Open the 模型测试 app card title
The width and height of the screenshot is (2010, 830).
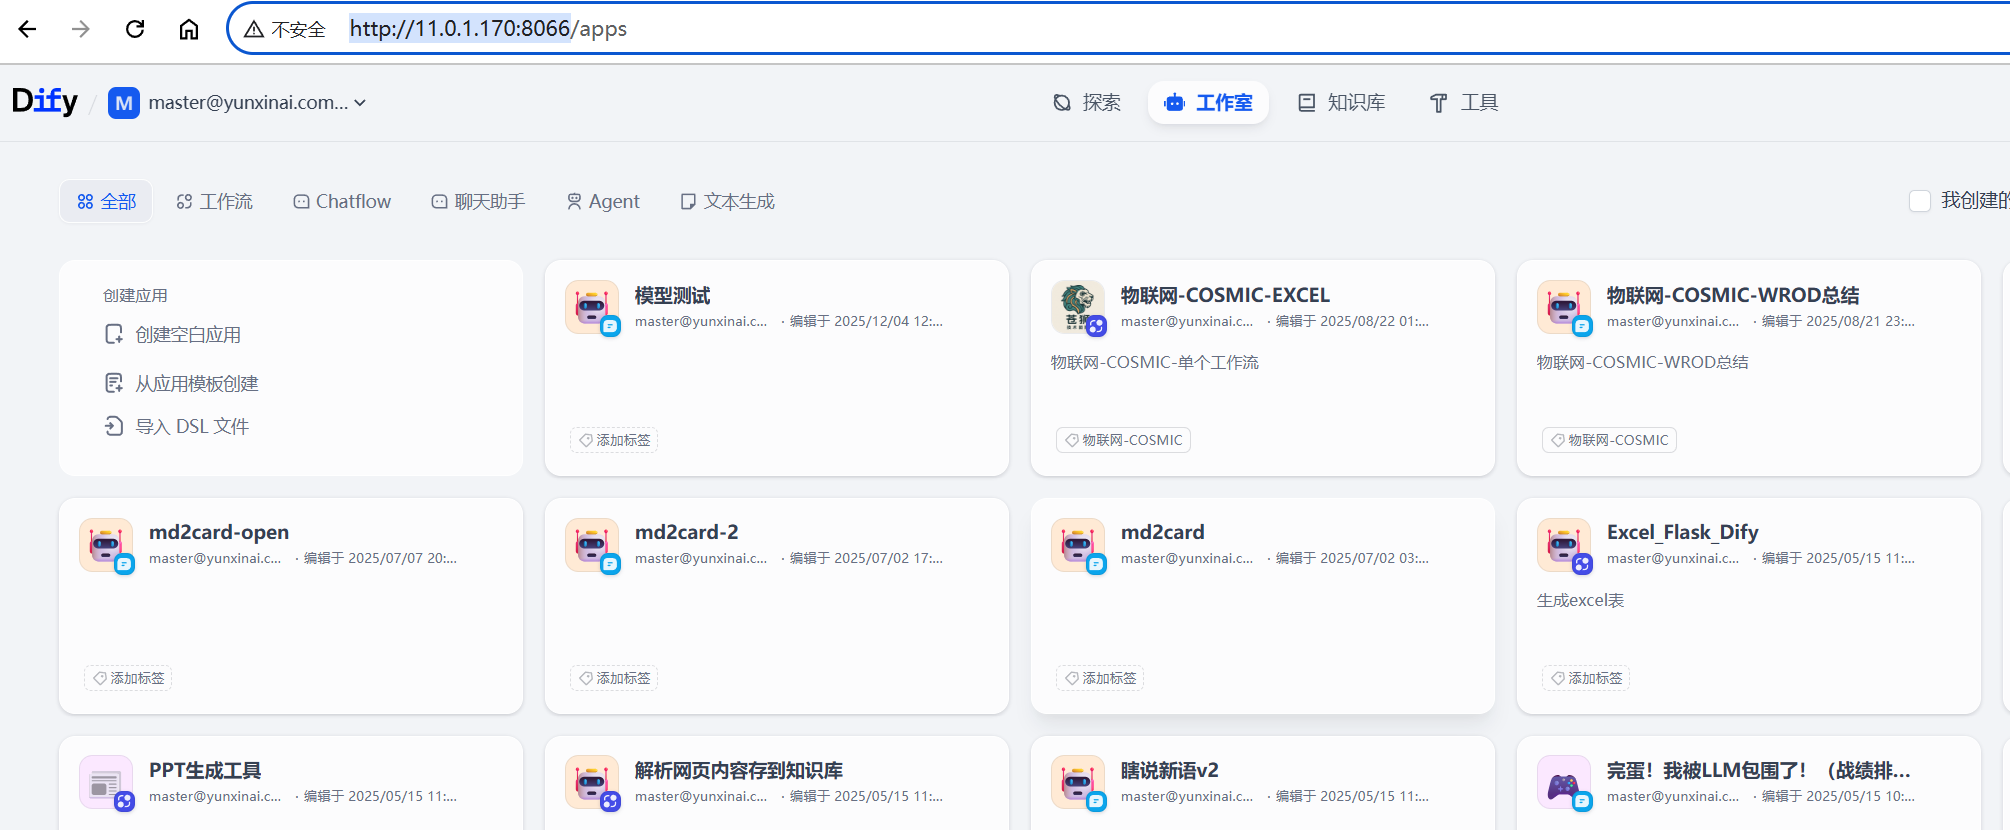(x=672, y=295)
